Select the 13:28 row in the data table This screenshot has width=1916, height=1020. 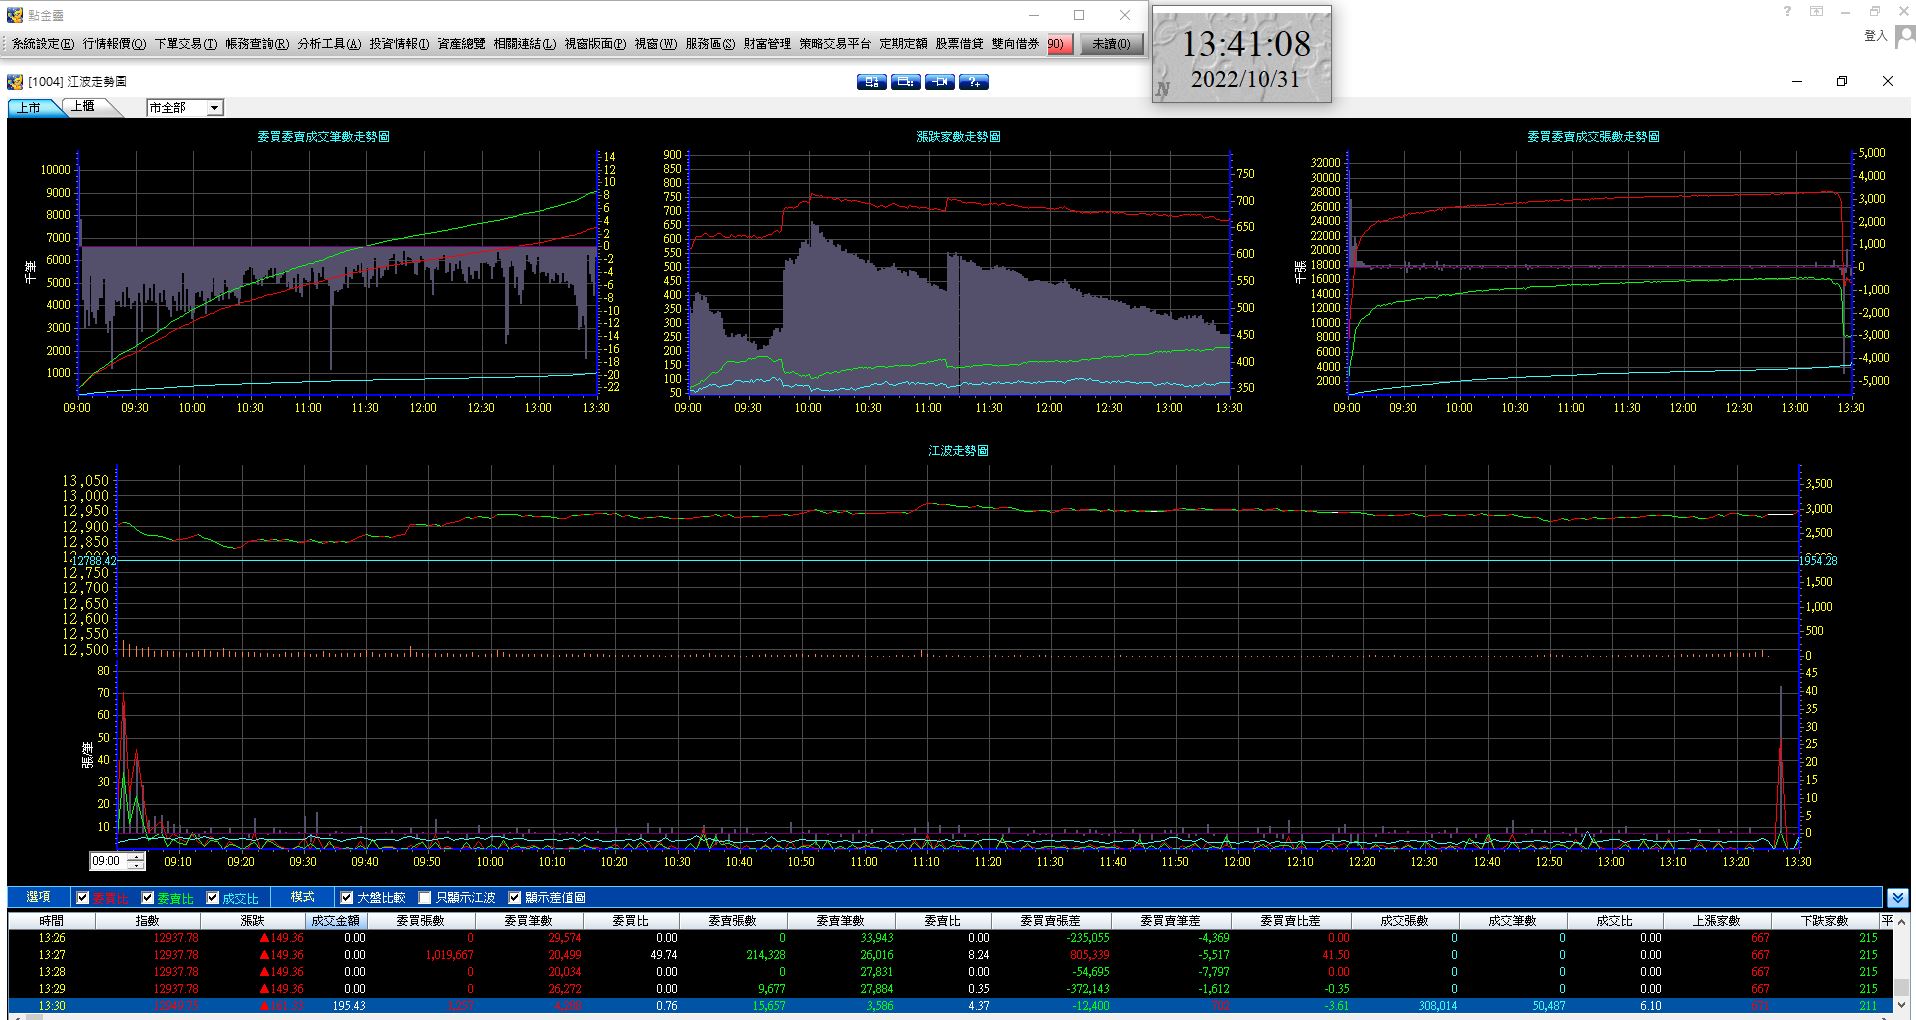coord(950,972)
